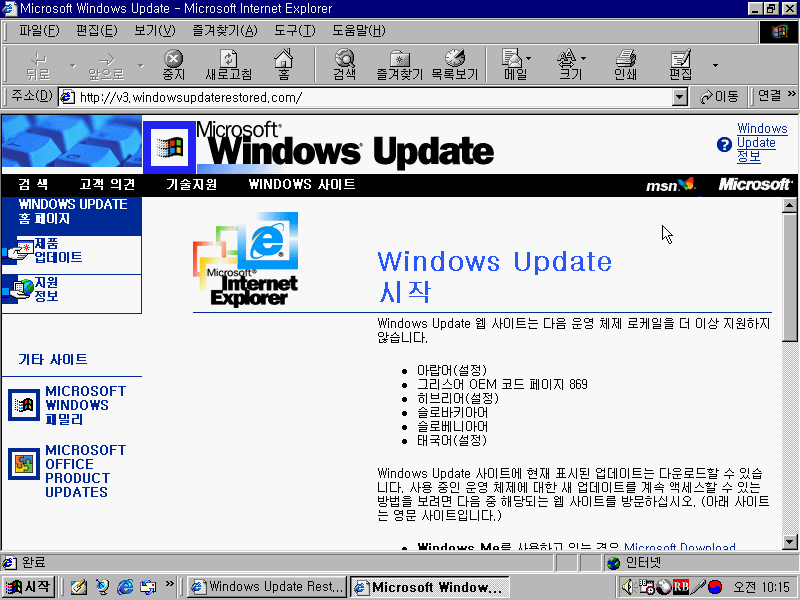Click the Korean flag IME tray icon

pos(715,587)
